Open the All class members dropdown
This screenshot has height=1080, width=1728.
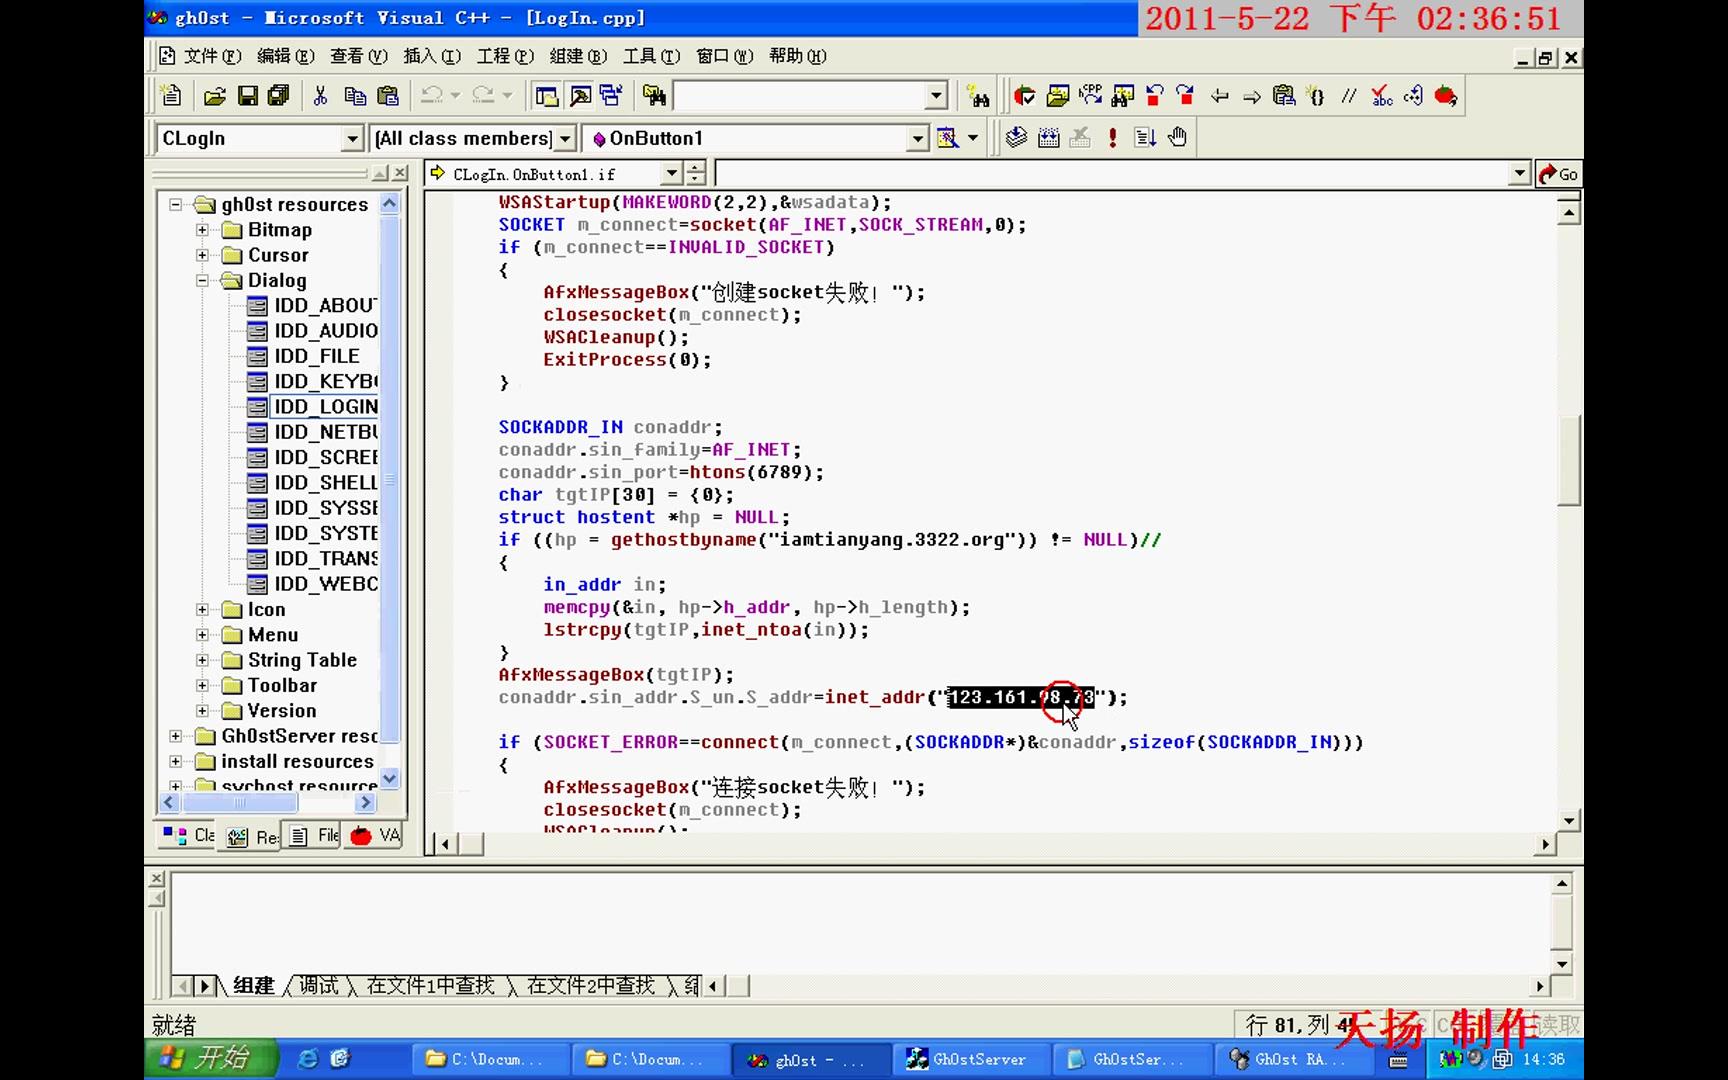[x=566, y=139]
